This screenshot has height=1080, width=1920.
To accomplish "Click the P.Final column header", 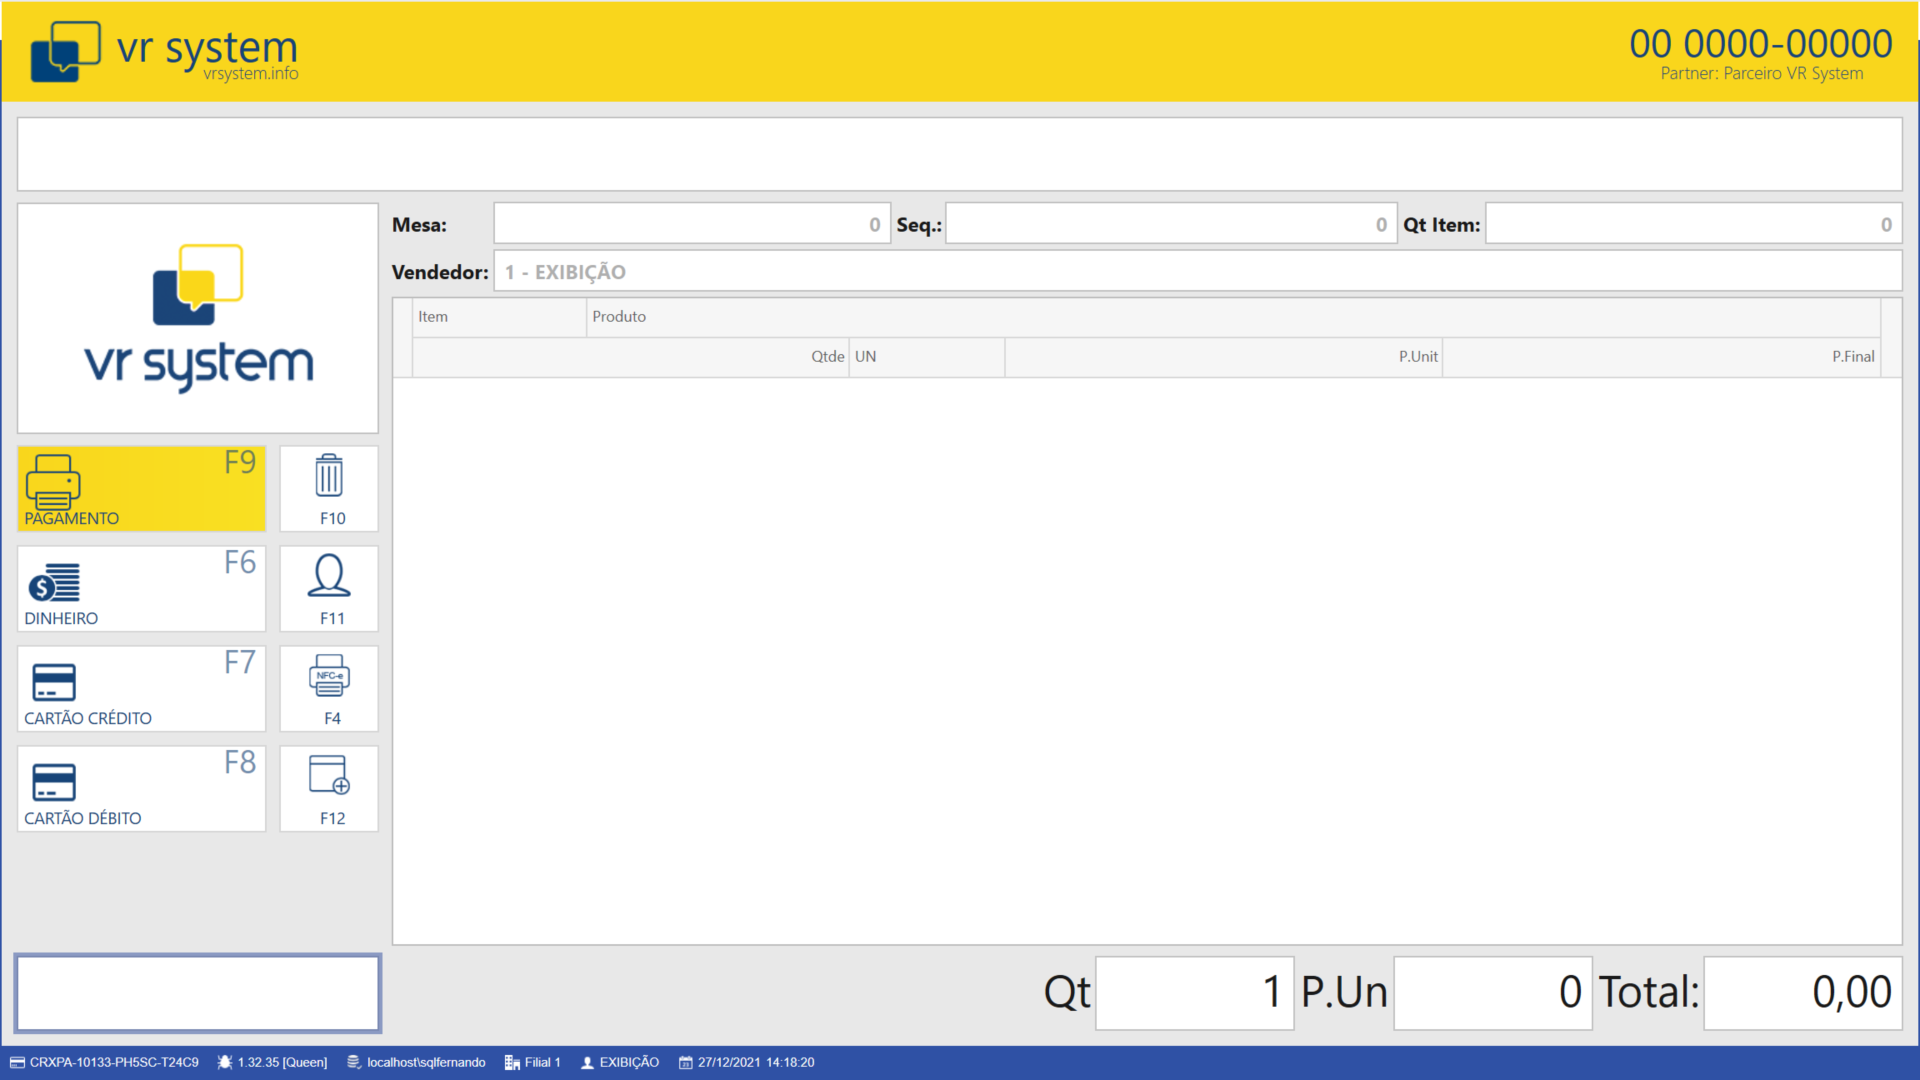I will click(x=1852, y=356).
